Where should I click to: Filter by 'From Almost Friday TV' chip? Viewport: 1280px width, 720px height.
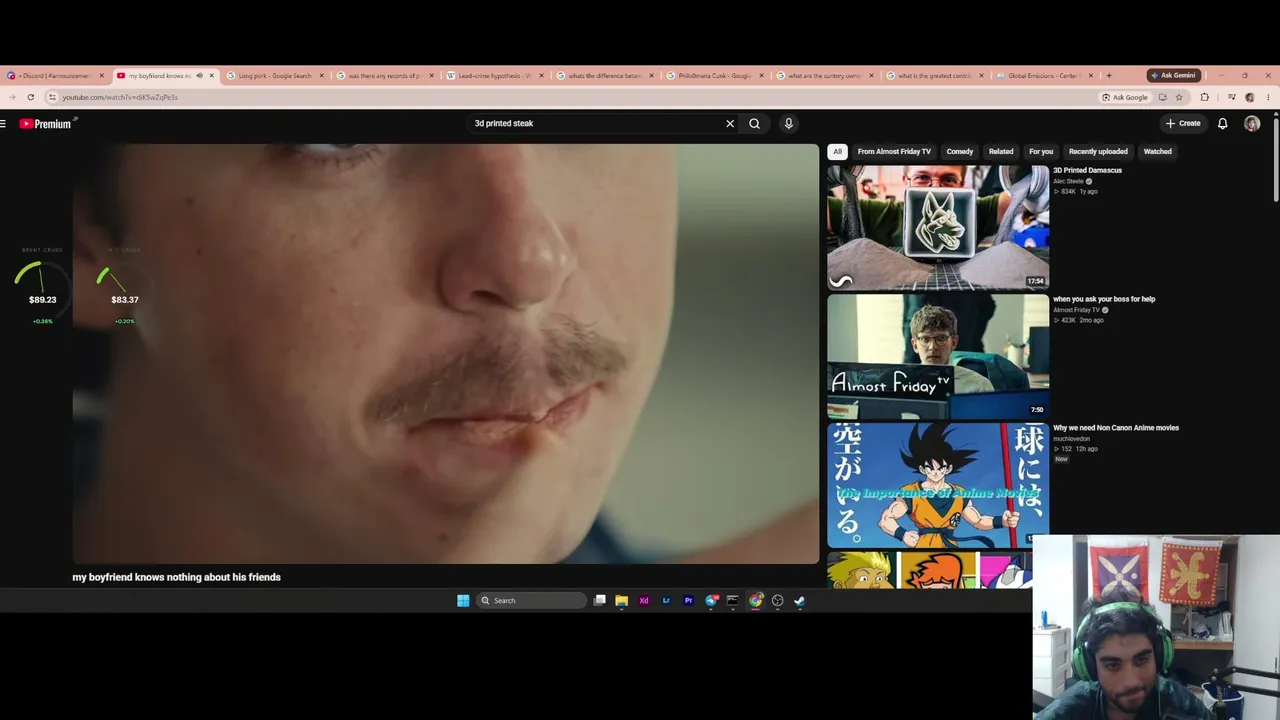click(894, 152)
